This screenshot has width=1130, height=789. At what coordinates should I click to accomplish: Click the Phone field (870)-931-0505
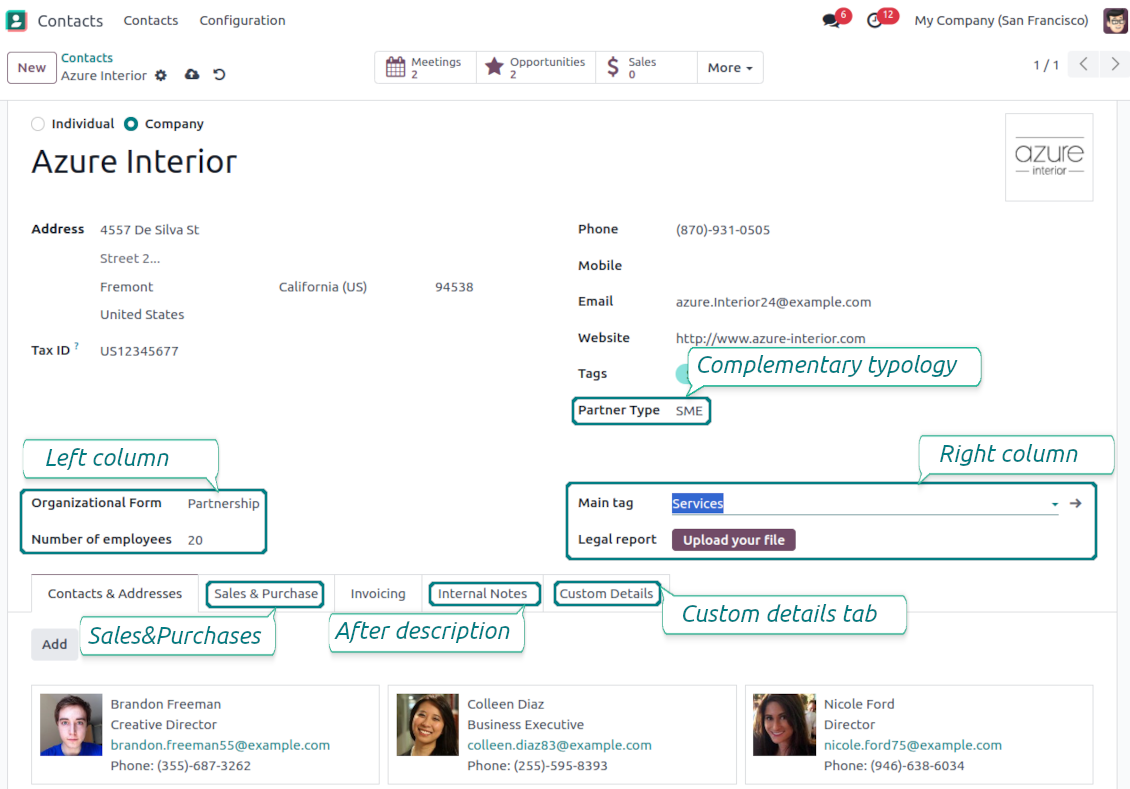[x=723, y=230]
